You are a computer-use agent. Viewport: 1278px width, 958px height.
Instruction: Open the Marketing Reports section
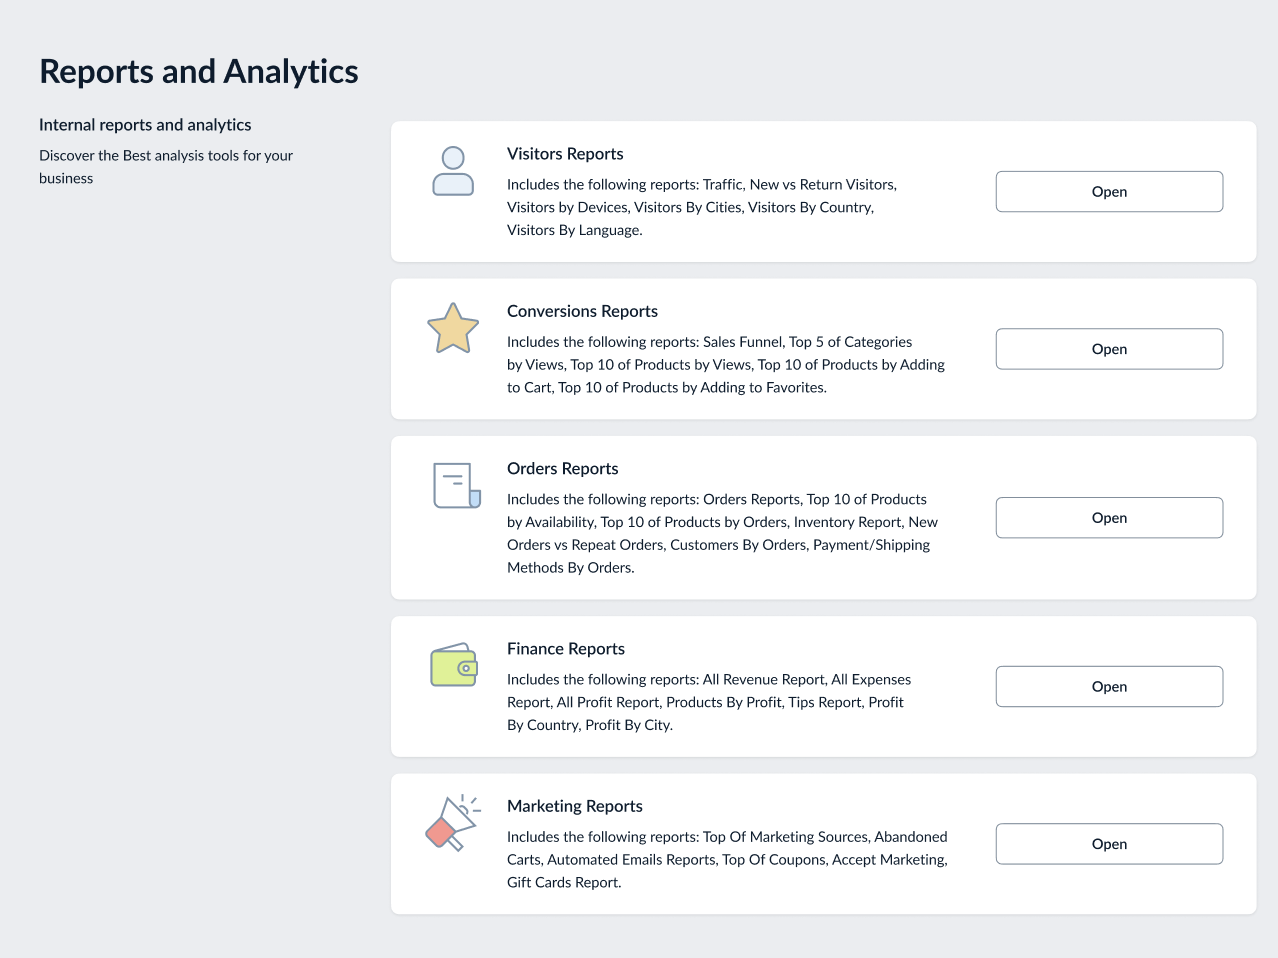[1109, 843]
